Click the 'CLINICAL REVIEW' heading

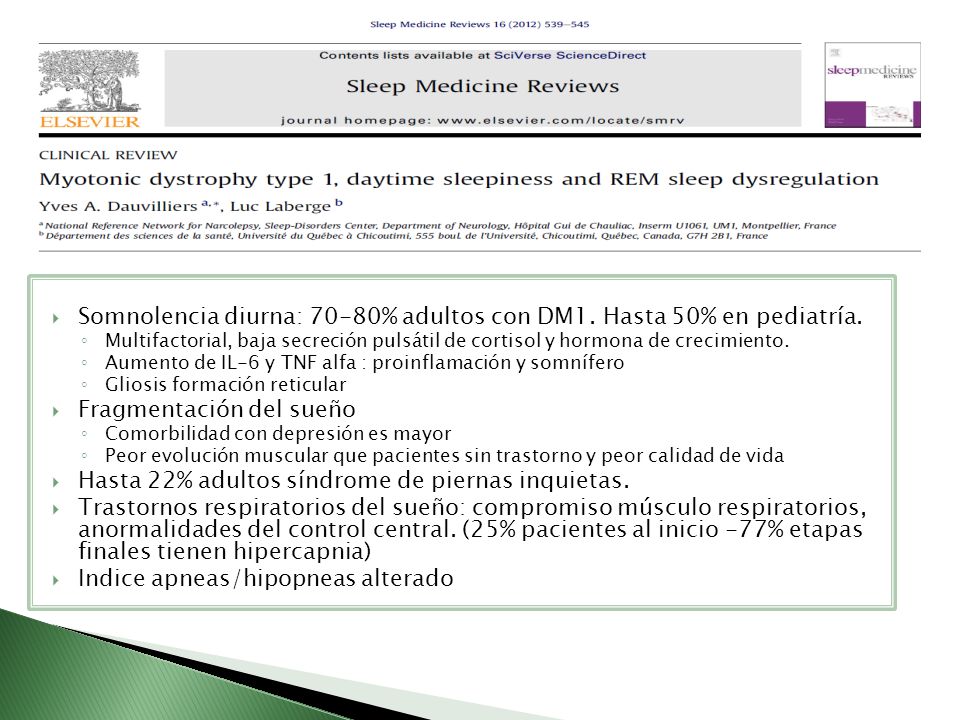click(x=108, y=155)
